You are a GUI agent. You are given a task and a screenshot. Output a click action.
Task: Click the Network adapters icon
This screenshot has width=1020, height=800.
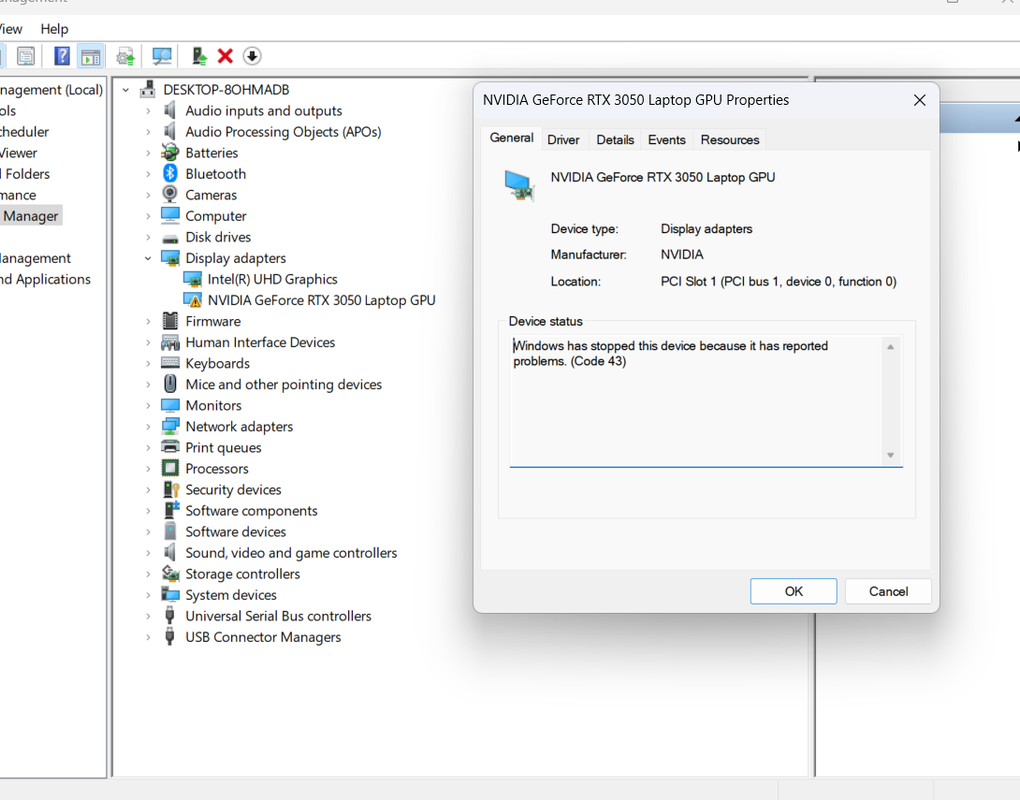pyautogui.click(x=170, y=427)
